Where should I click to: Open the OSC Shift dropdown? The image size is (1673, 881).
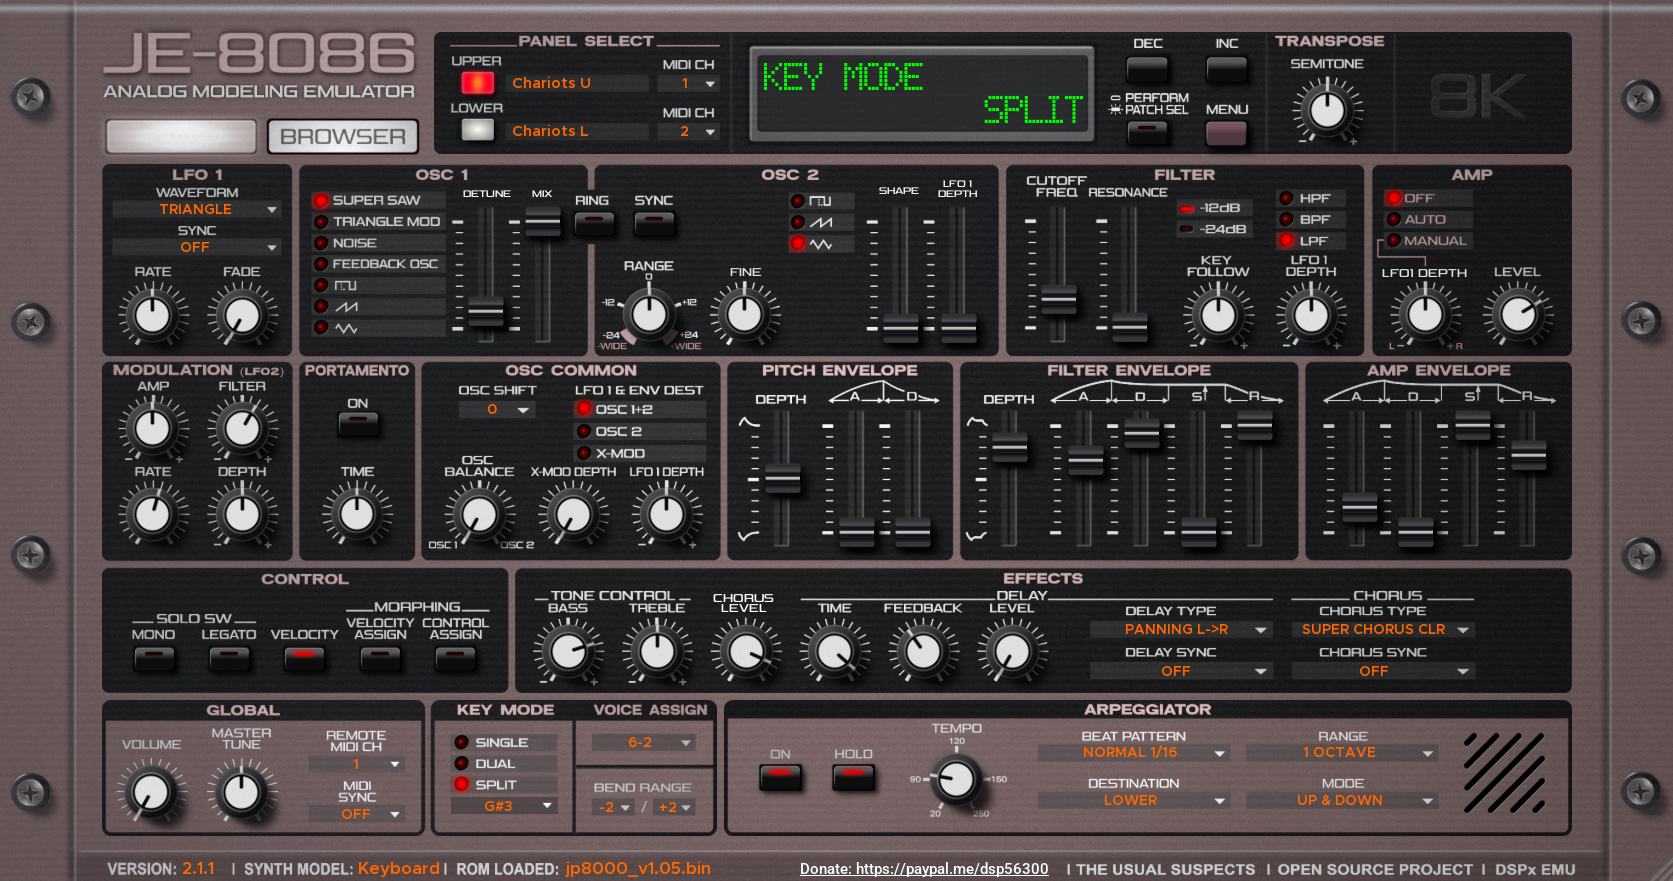coord(497,410)
